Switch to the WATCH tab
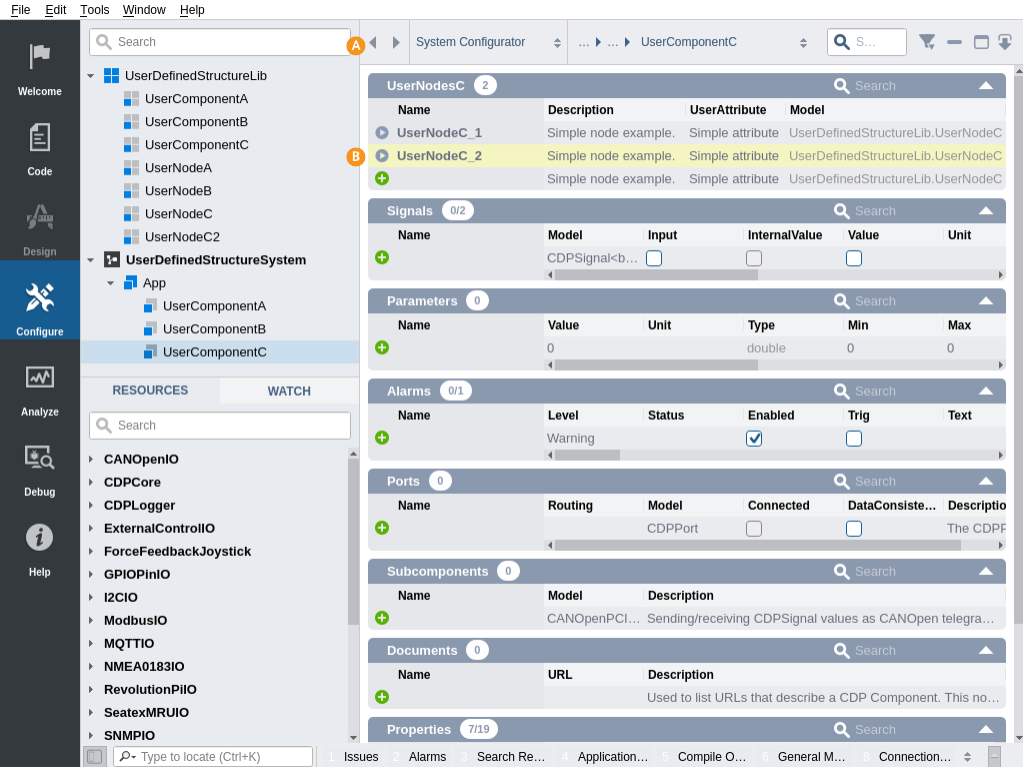 [289, 391]
